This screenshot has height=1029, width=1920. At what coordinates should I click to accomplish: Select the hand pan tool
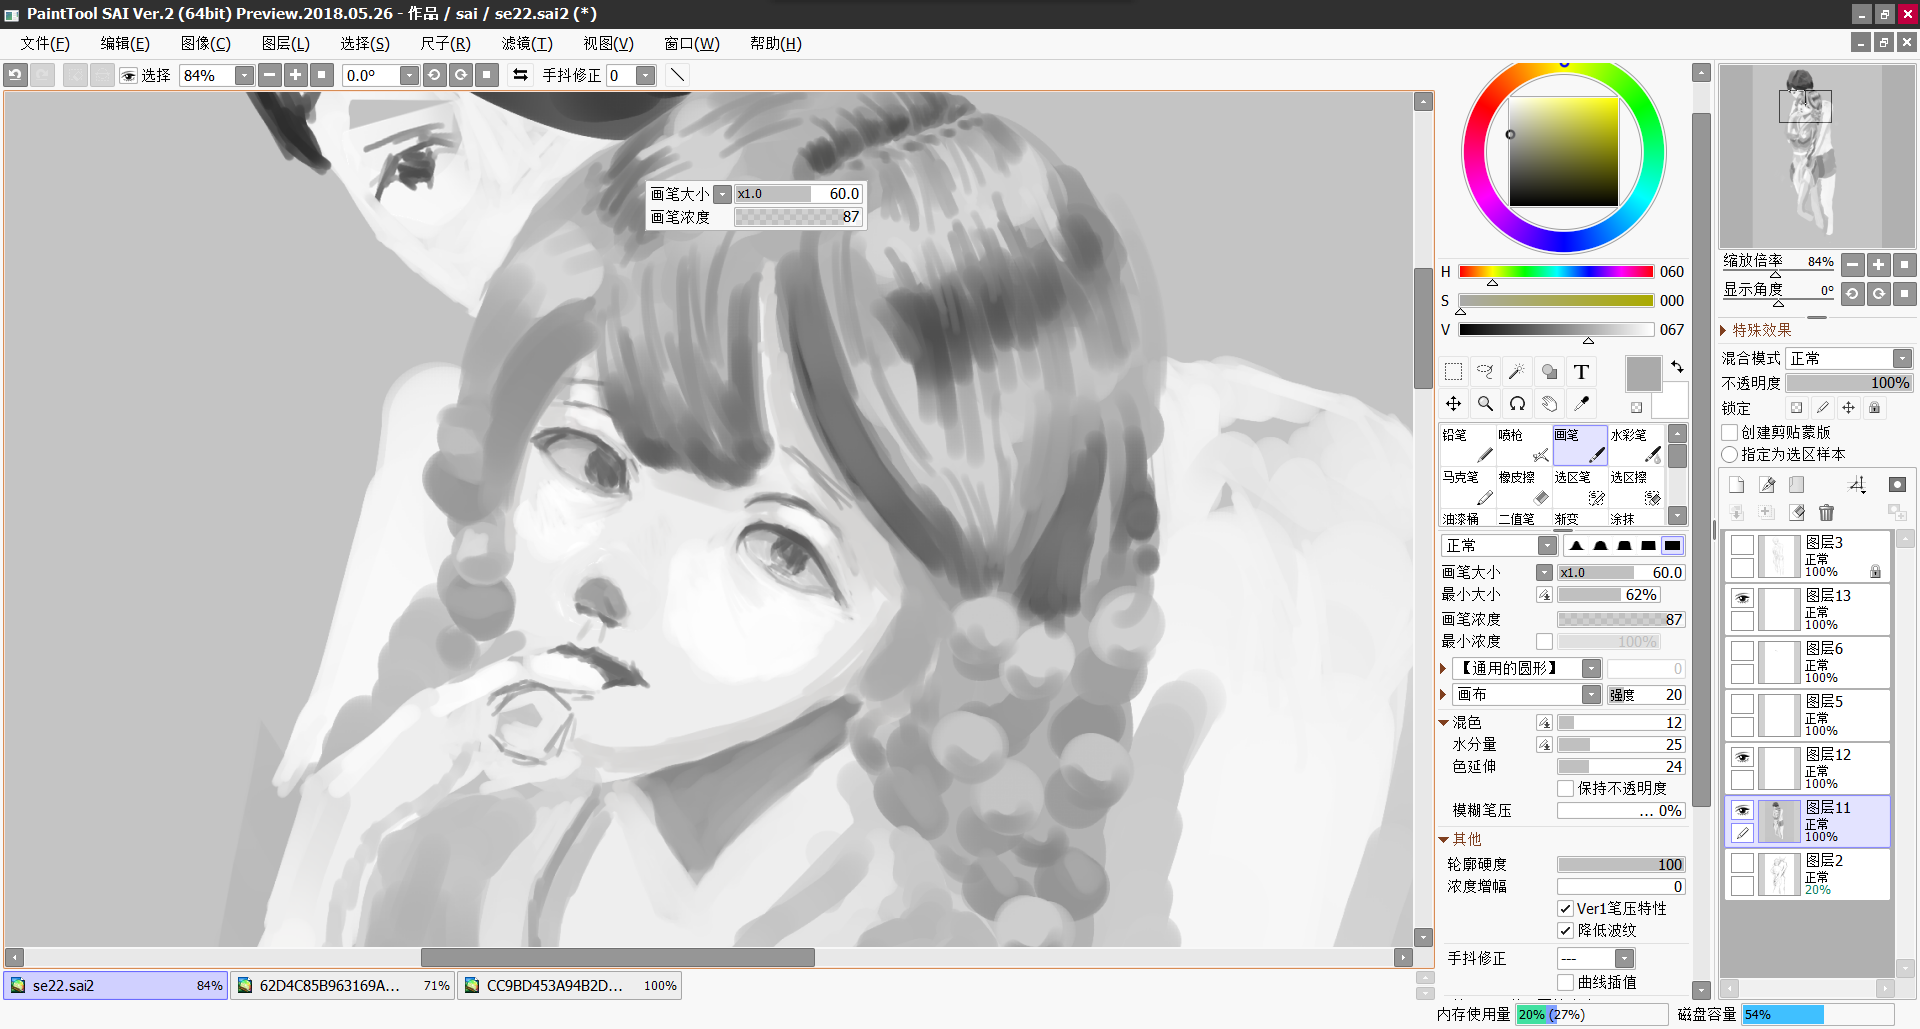click(1549, 404)
